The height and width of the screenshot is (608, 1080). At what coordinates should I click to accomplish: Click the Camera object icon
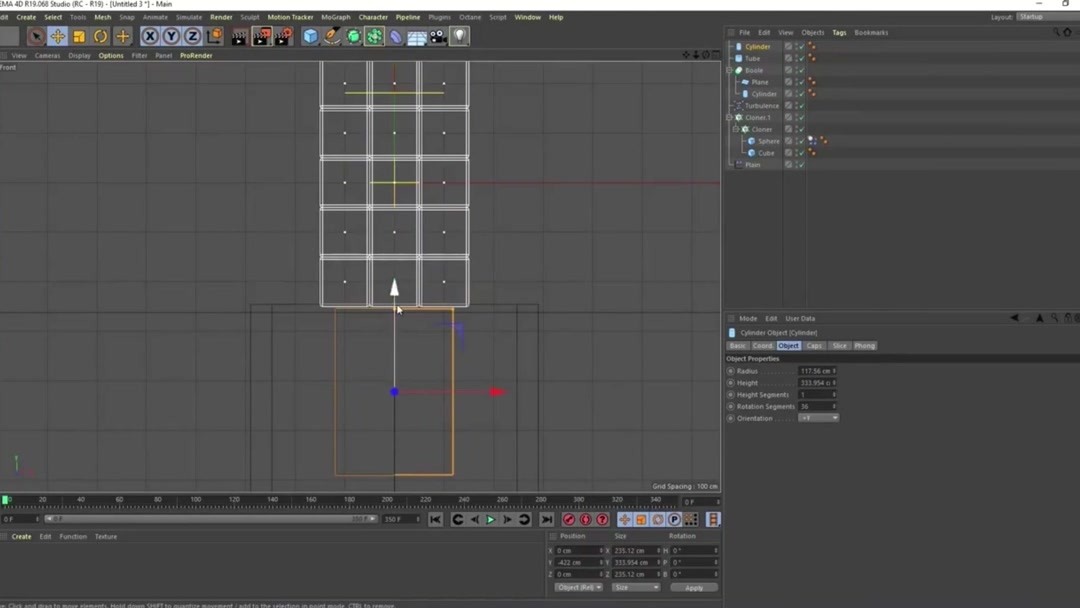coord(438,37)
